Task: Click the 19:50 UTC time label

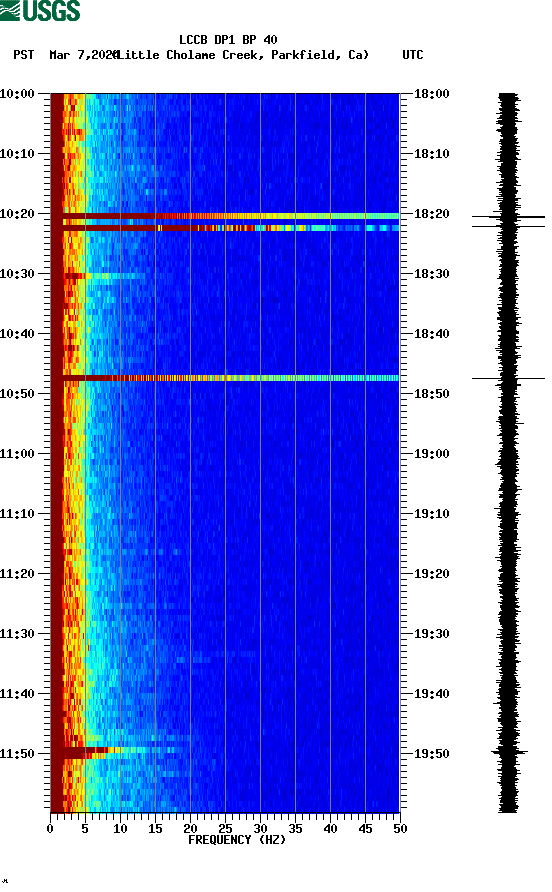Action: coord(431,754)
